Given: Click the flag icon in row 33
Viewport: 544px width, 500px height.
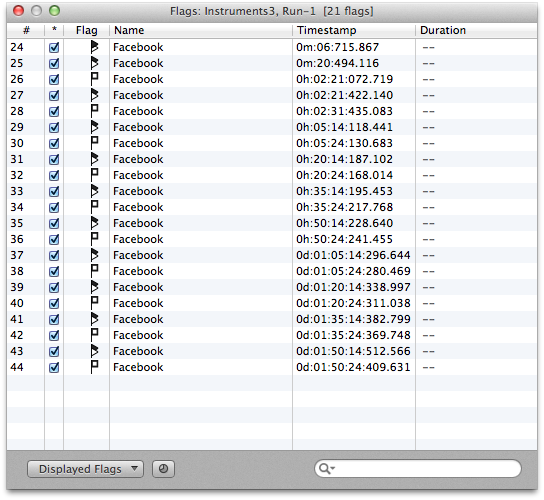Looking at the screenshot, I should 94,191.
